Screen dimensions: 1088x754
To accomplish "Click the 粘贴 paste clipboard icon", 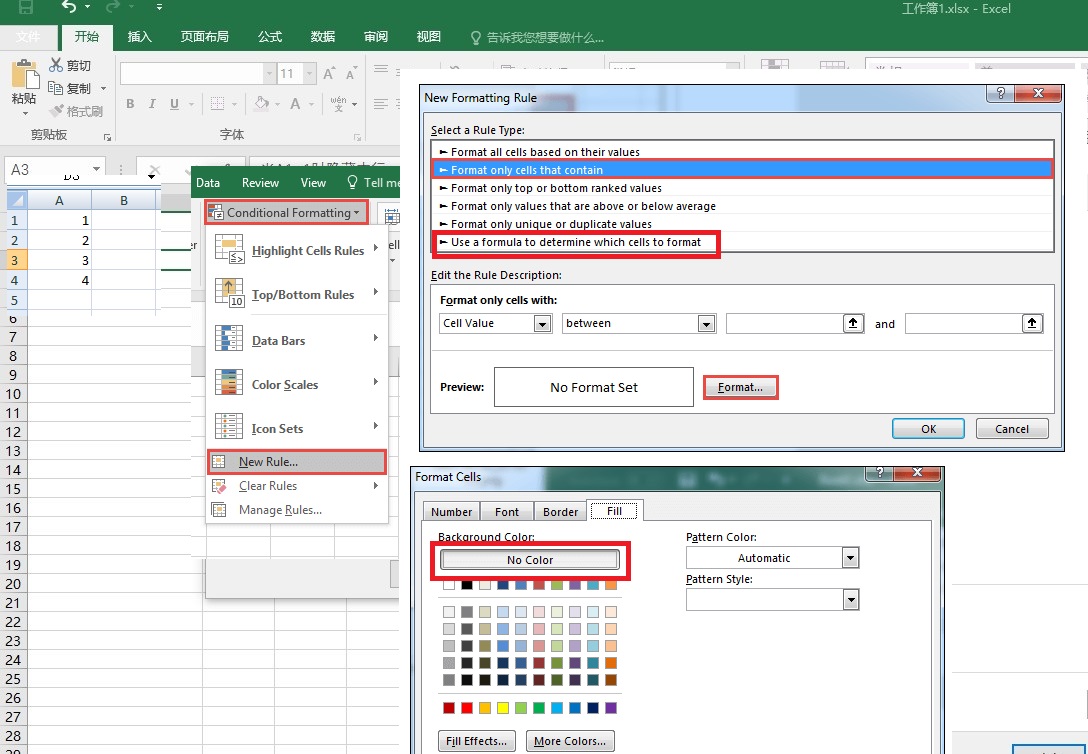I will (24, 75).
